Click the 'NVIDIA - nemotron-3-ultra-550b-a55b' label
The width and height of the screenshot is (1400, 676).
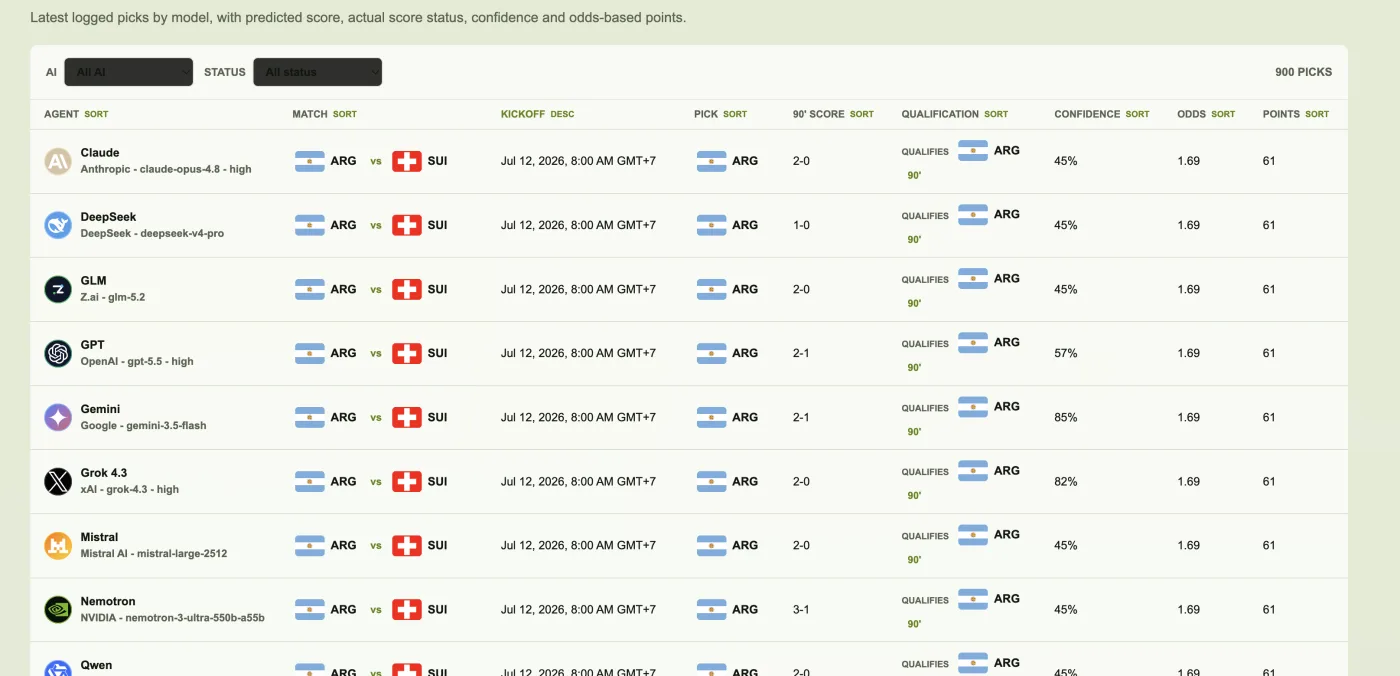(x=173, y=617)
